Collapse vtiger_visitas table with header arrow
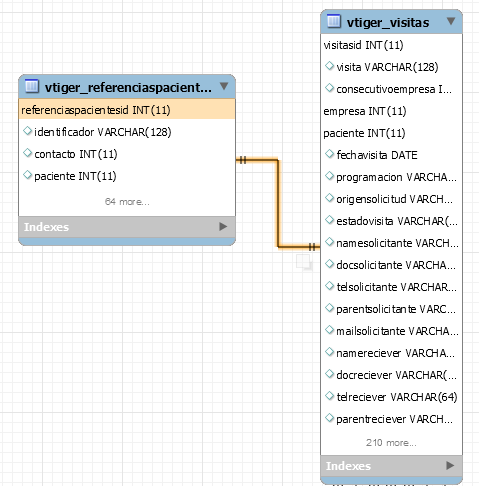Viewport: 479px width, 487px height. tap(451, 21)
